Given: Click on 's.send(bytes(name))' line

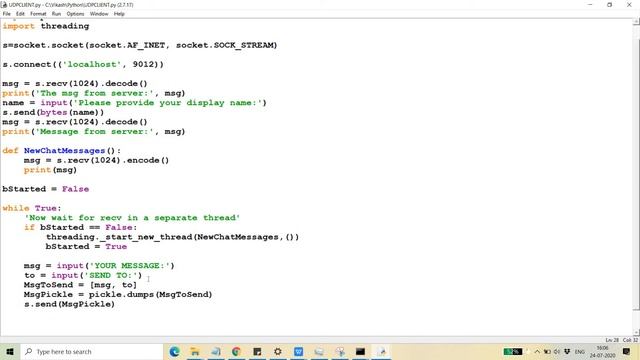Looking at the screenshot, I should coord(53,112).
